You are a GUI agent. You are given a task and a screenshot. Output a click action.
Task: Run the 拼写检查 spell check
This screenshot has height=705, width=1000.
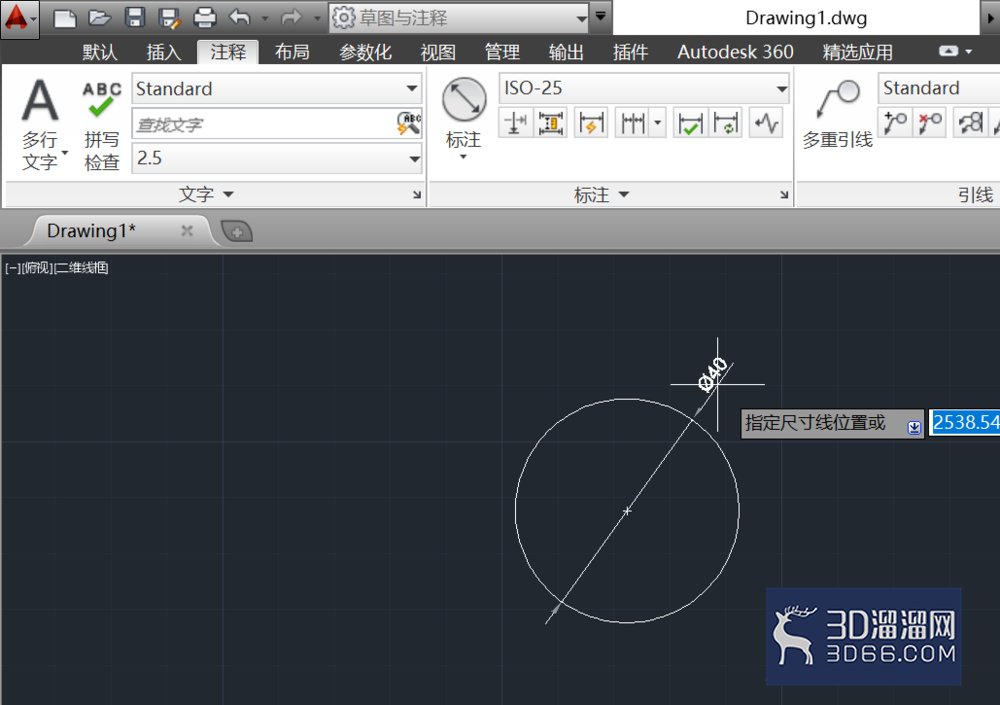coord(101,126)
